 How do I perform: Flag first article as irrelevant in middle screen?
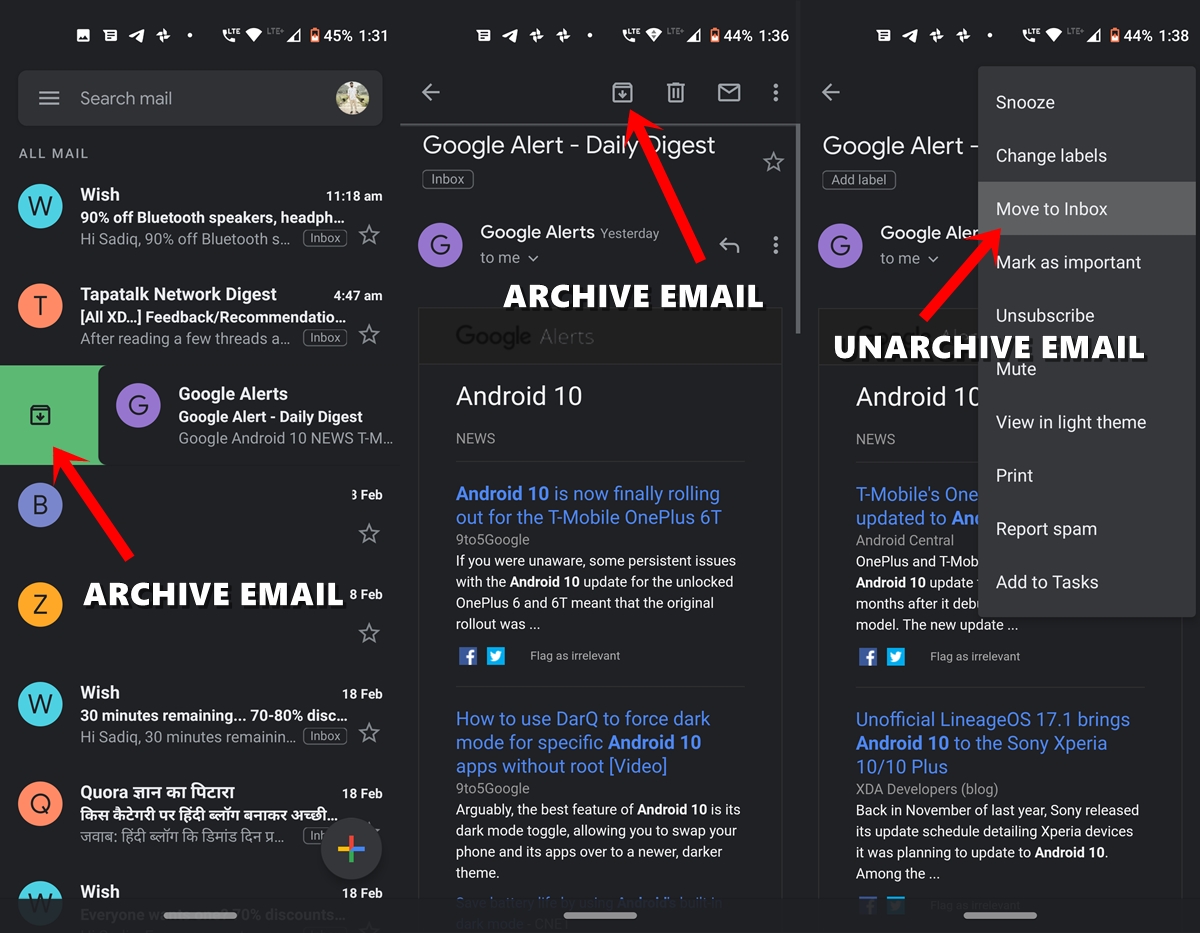tap(575, 656)
